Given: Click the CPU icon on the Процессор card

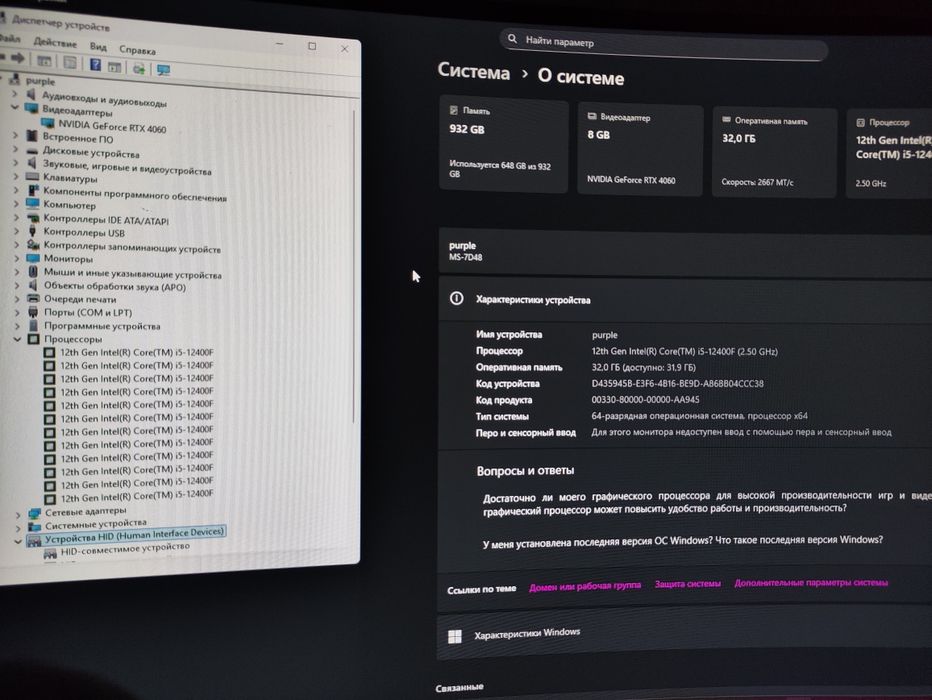Looking at the screenshot, I should [x=860, y=122].
